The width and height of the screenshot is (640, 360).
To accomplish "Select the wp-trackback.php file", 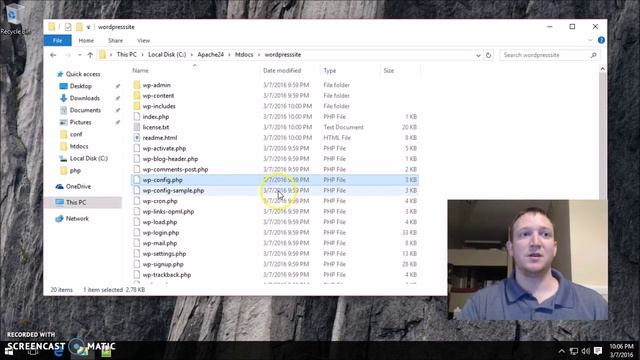I will [x=167, y=275].
